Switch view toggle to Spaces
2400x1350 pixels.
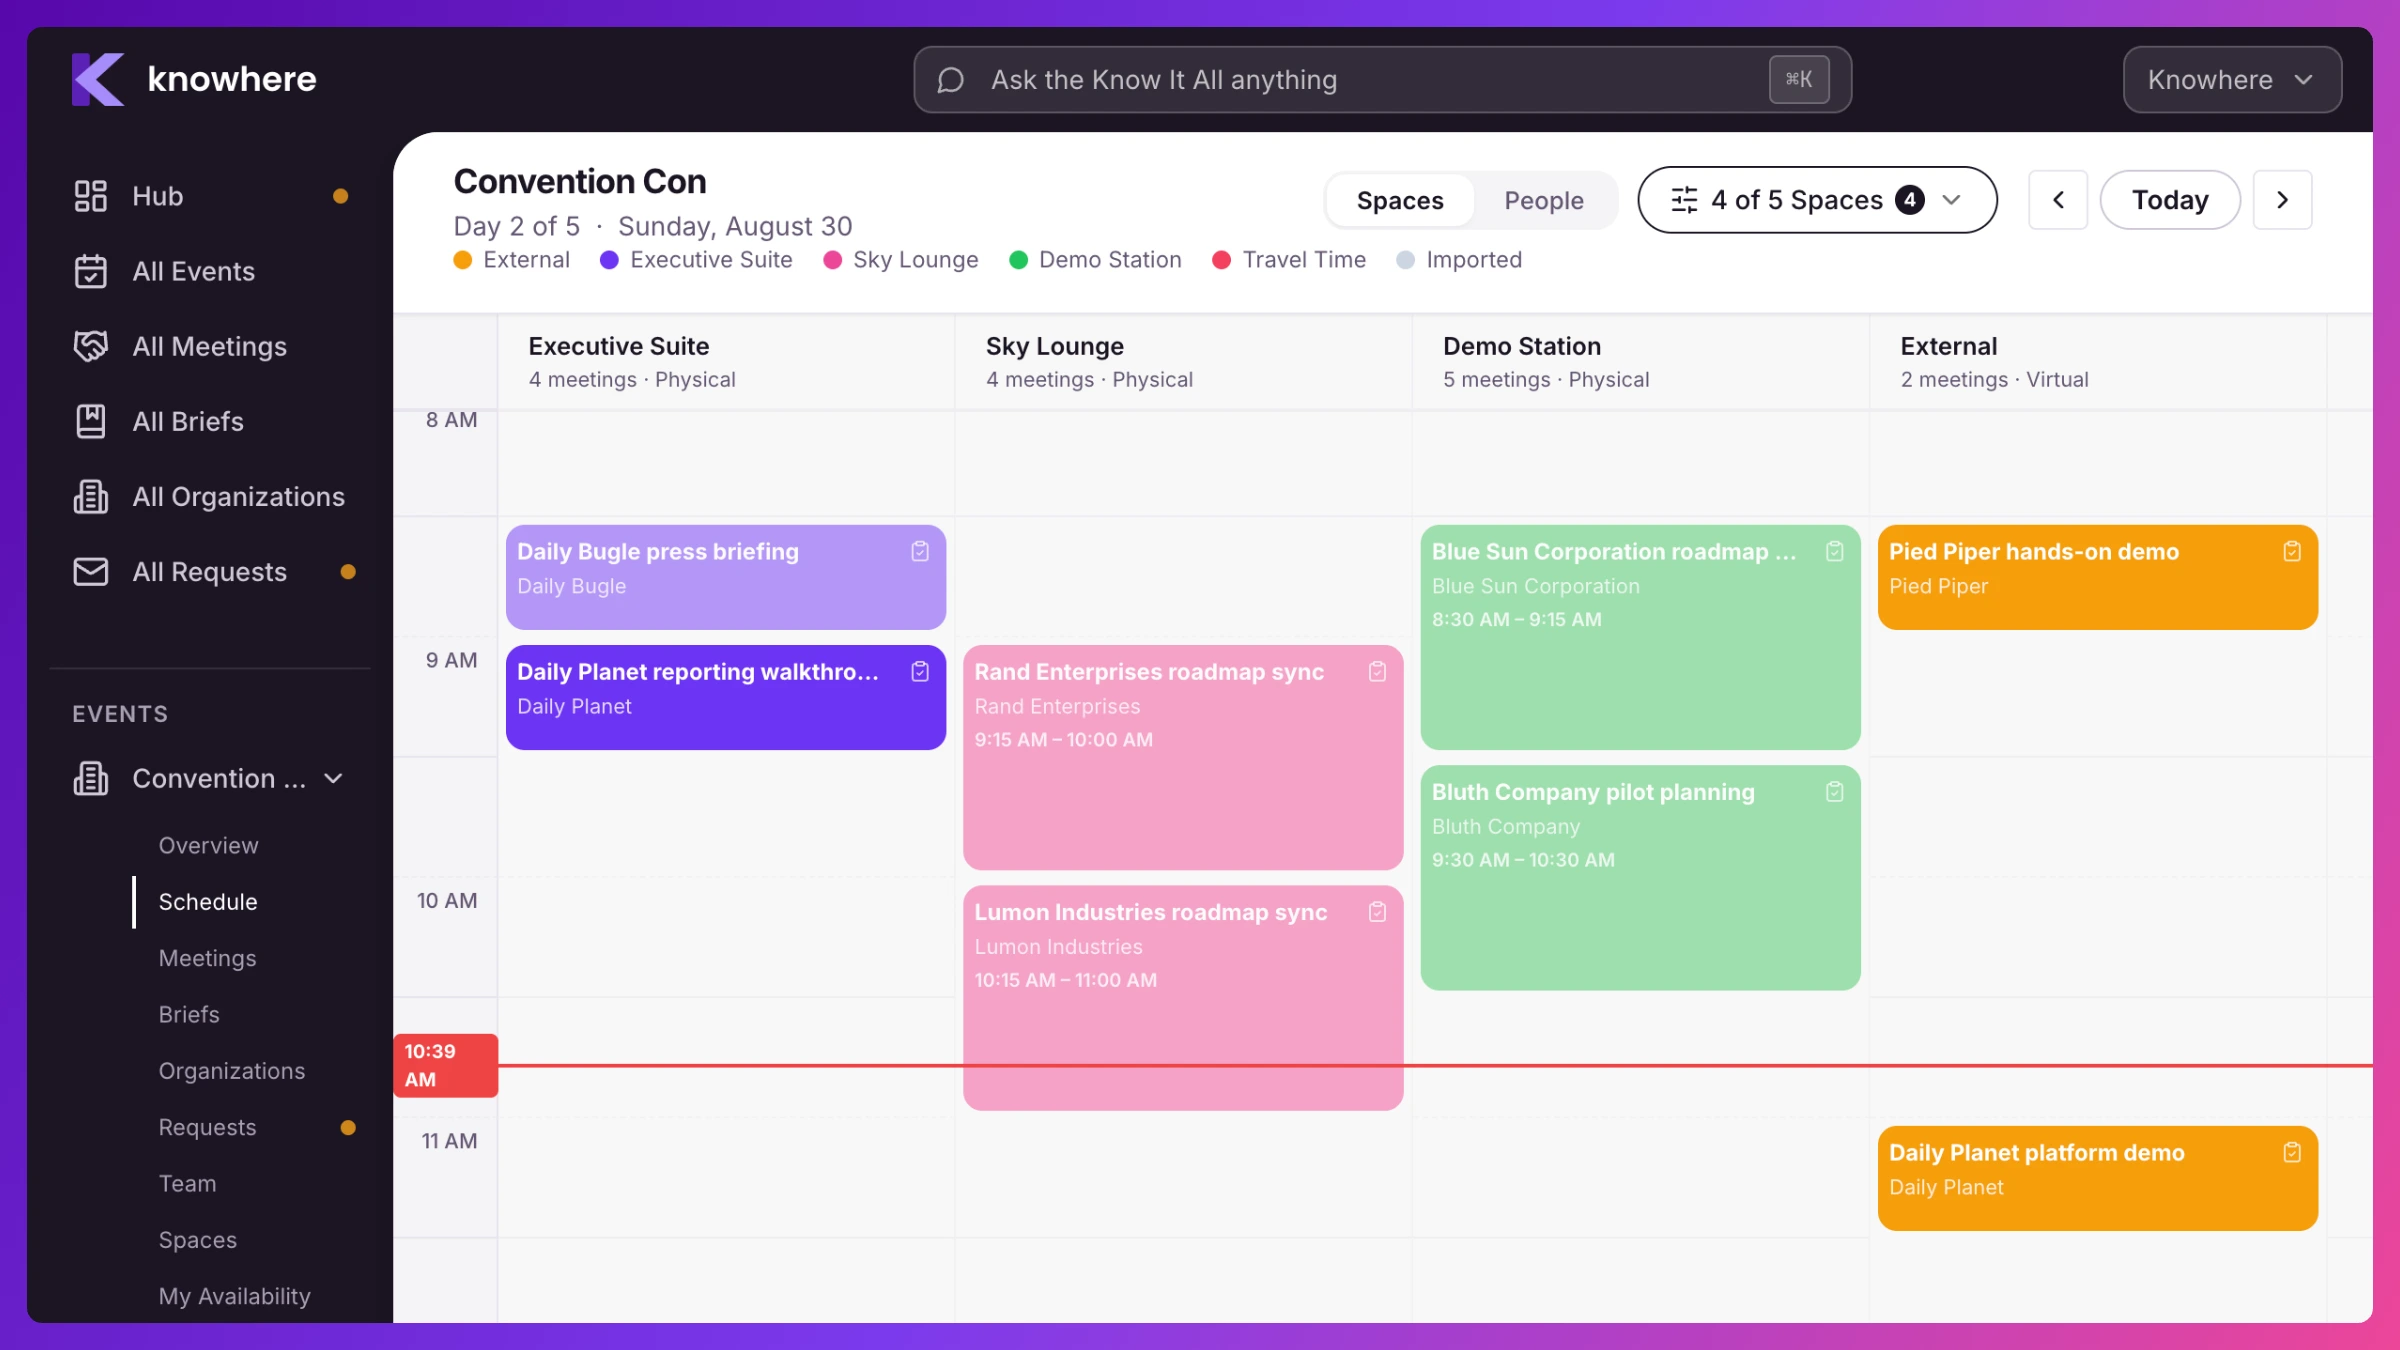coord(1399,200)
